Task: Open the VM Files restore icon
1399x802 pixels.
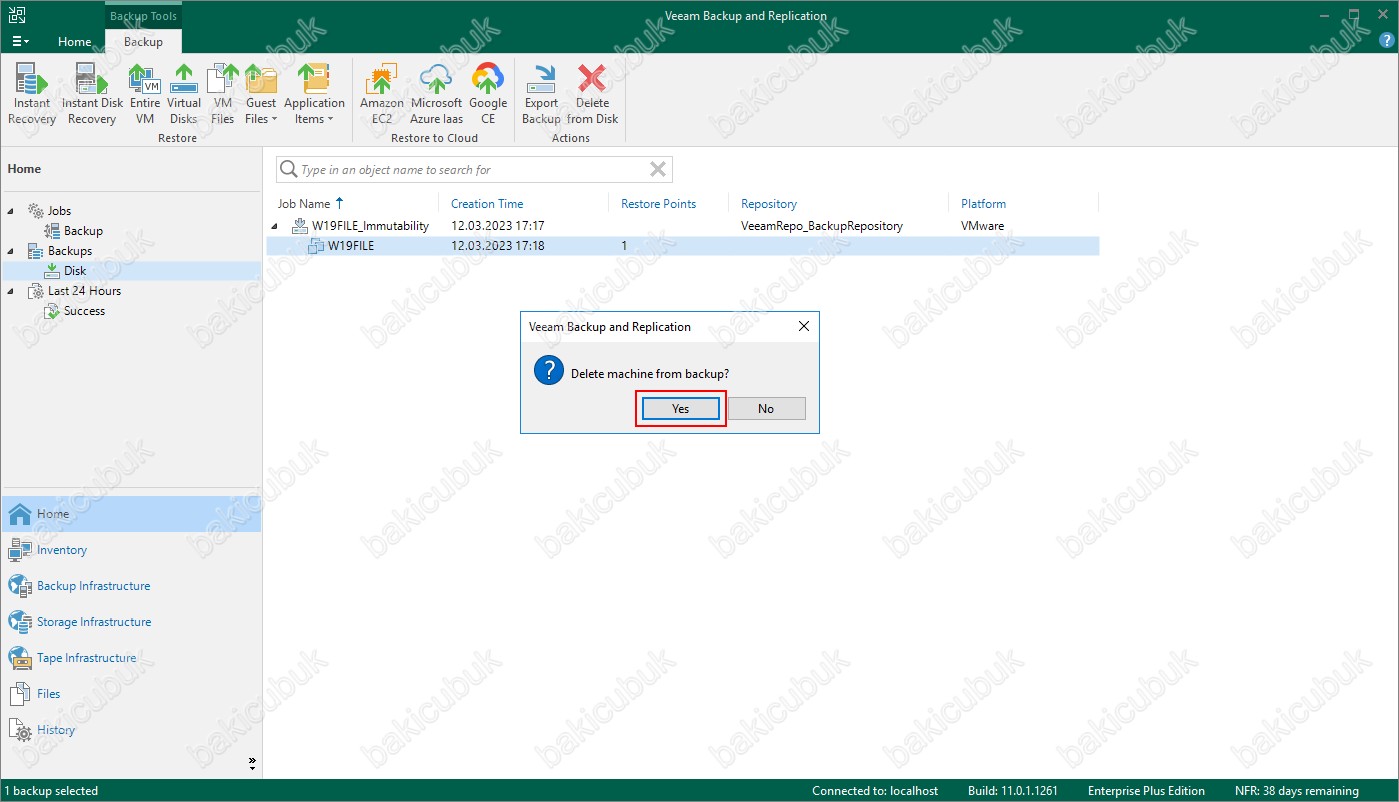Action: click(x=222, y=95)
